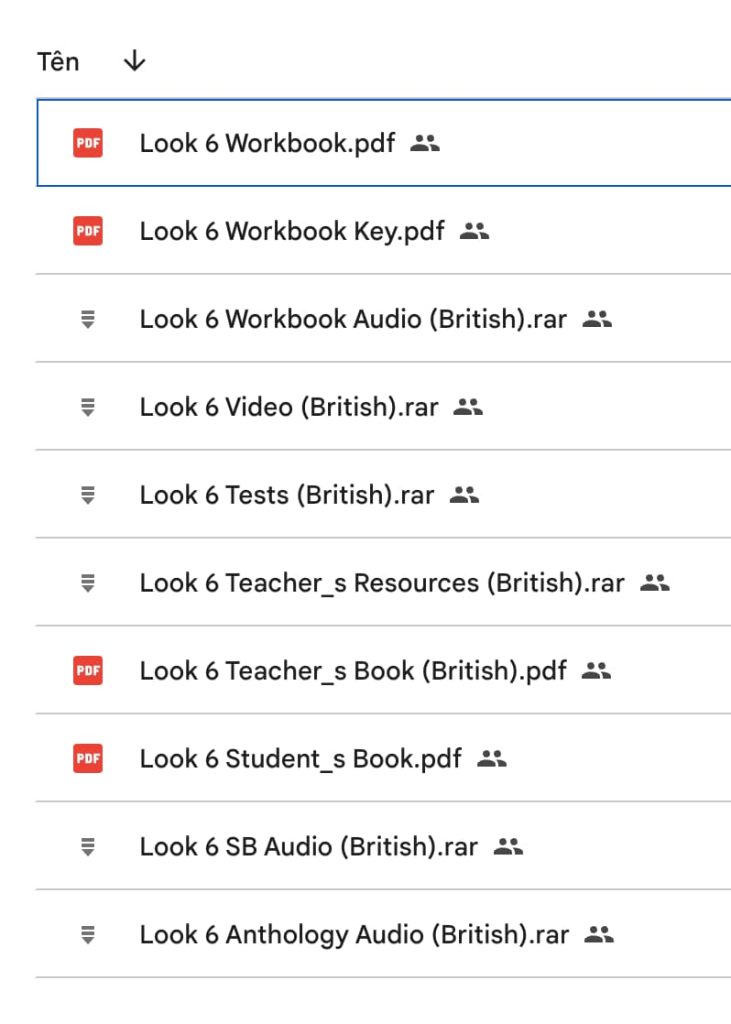Click the PDF icon for Look 6 Workbook.pdf
The width and height of the screenshot is (731, 1024).
(x=89, y=141)
